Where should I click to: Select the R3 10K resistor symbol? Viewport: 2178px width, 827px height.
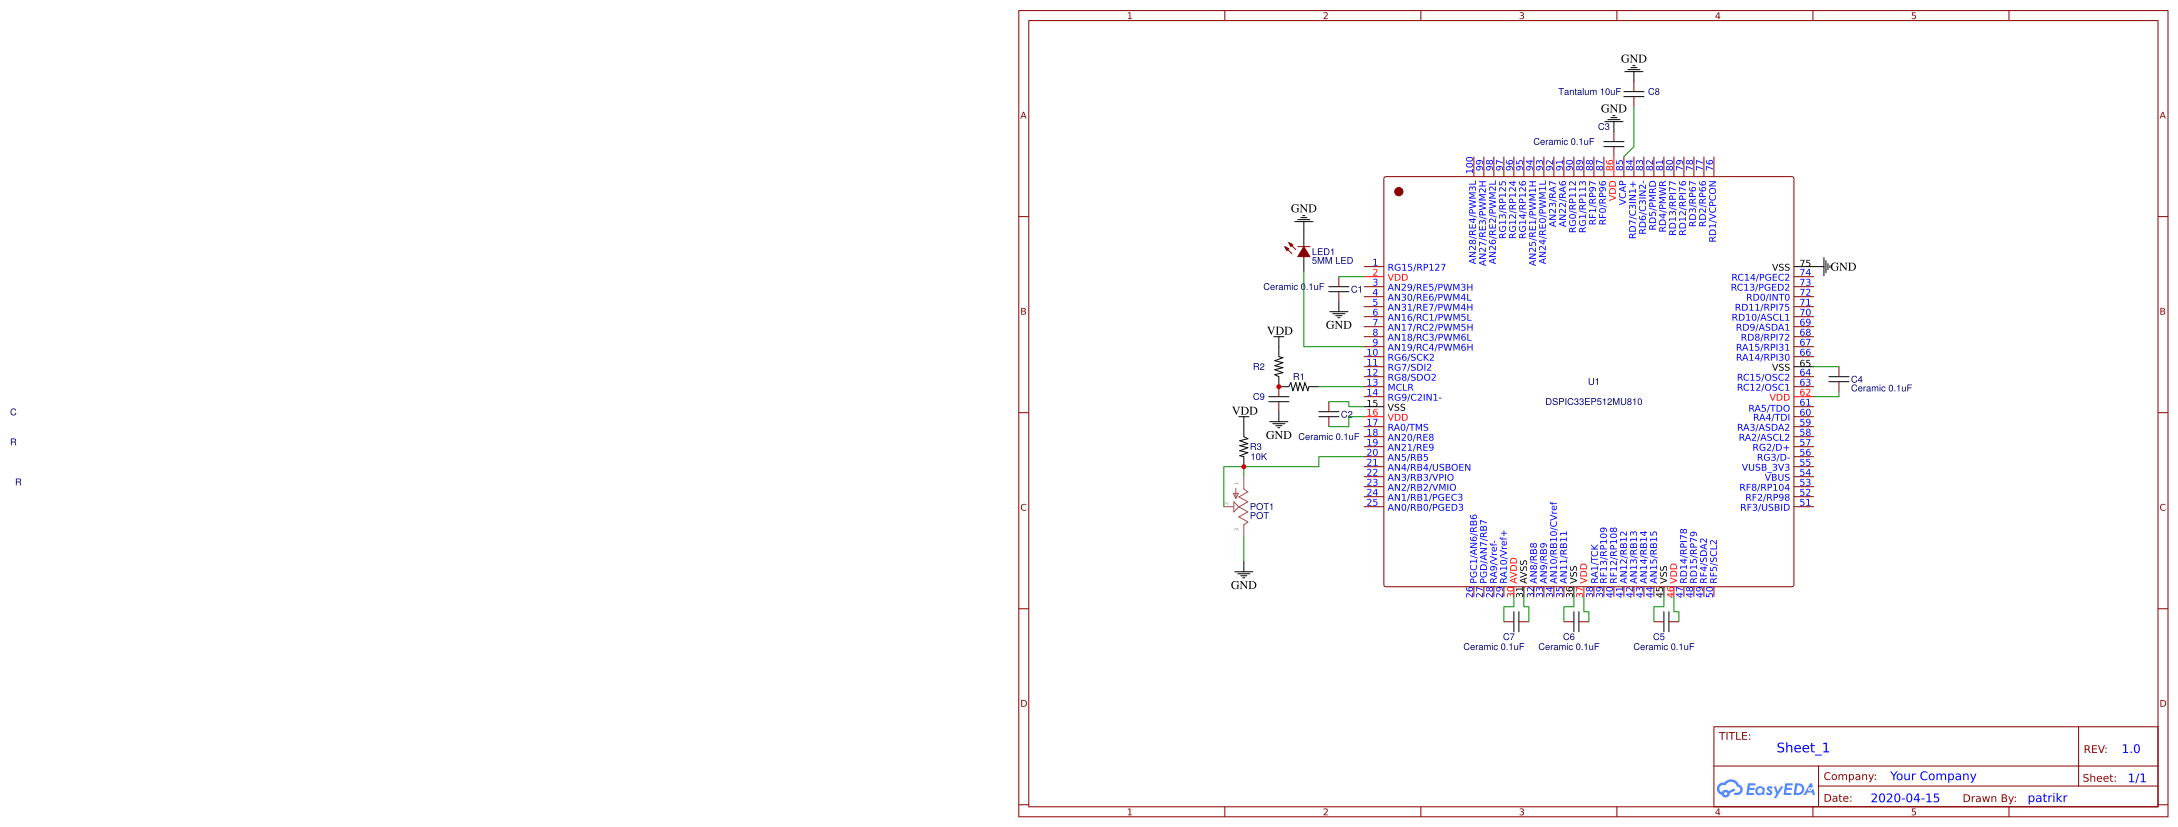pyautogui.click(x=1243, y=447)
